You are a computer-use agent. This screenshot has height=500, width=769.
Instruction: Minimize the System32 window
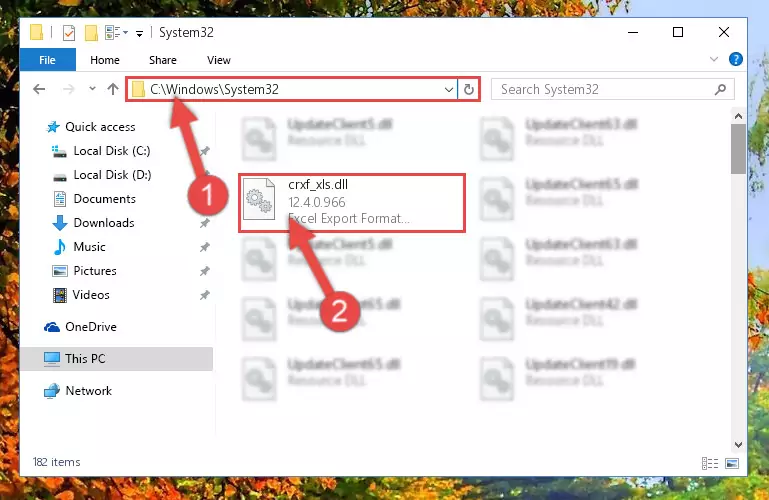[x=633, y=32]
